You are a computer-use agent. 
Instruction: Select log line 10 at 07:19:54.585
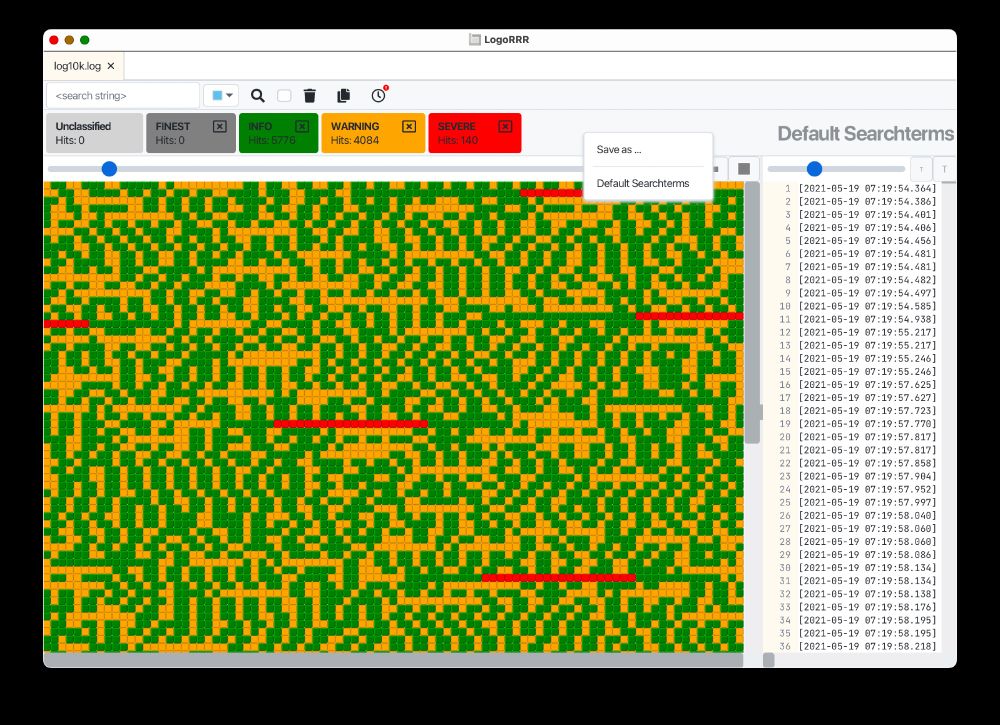point(853,306)
